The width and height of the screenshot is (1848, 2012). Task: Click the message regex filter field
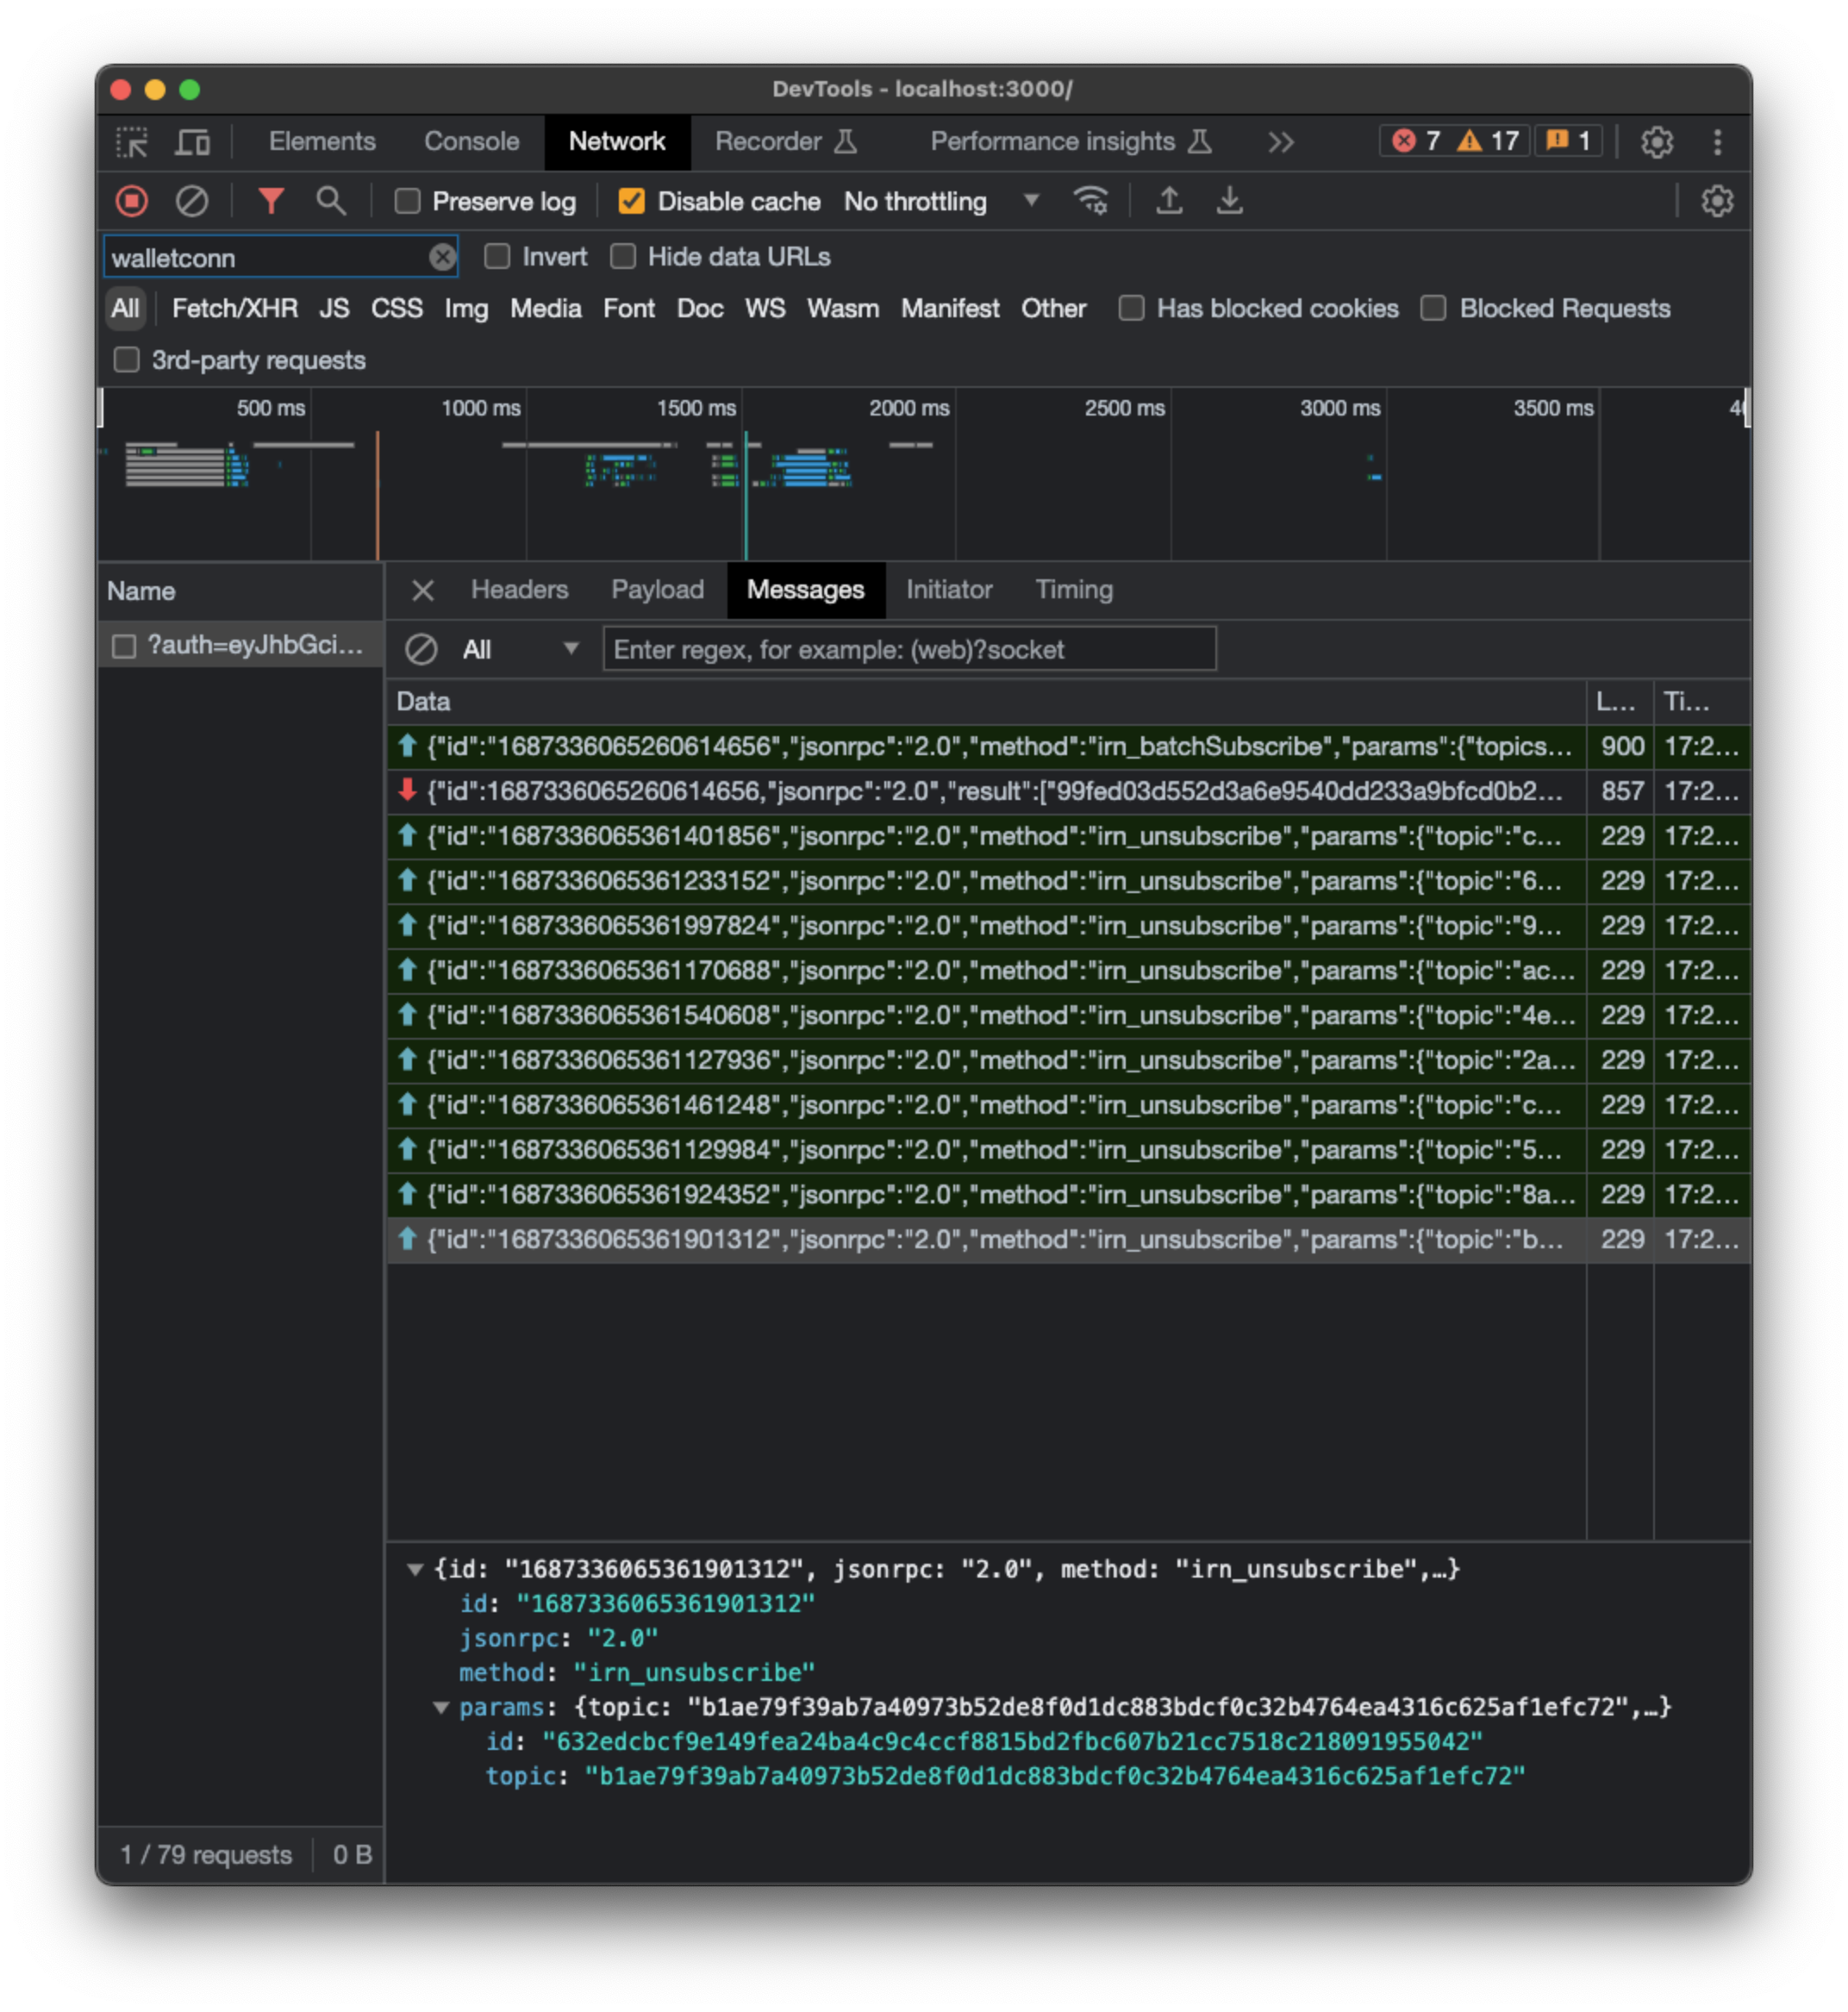908,649
